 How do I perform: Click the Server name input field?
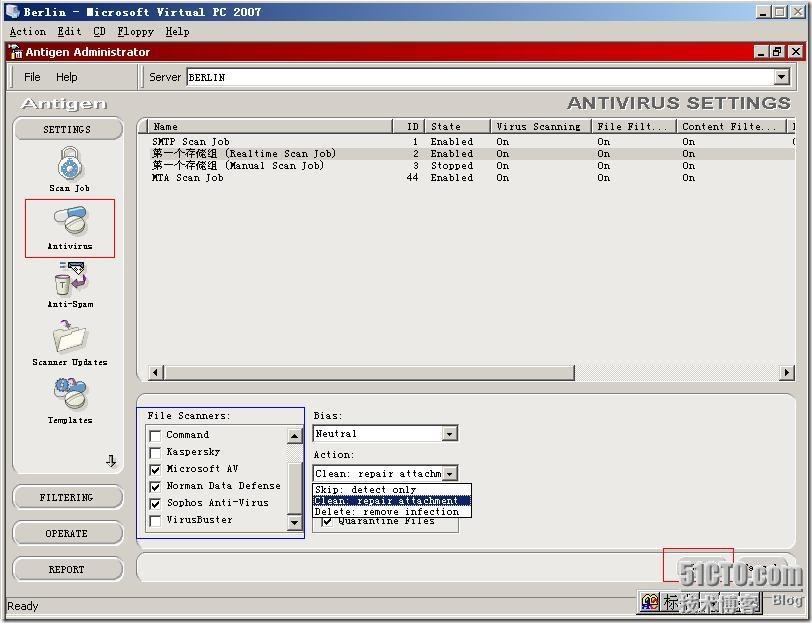tap(481, 77)
